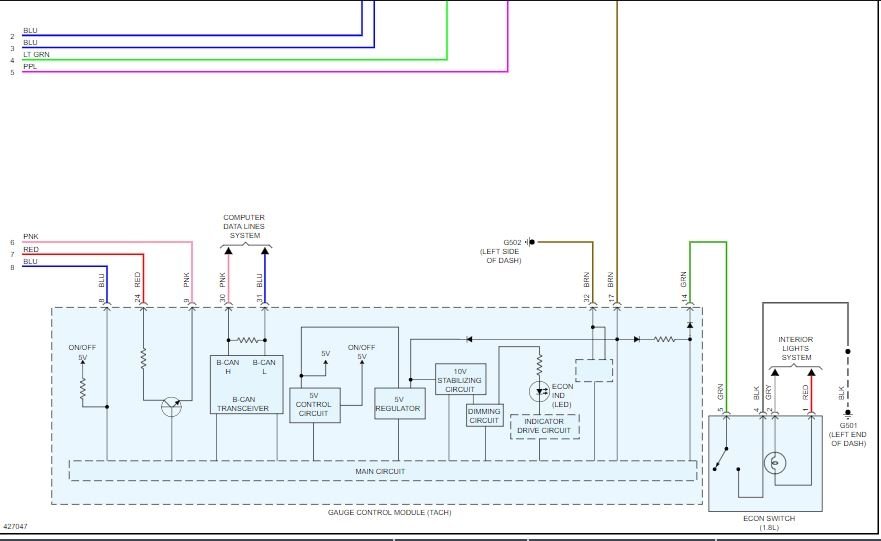Click the GAUGE CONTROL MODULE (TACH) caption
881x541 pixels.
click(389, 512)
